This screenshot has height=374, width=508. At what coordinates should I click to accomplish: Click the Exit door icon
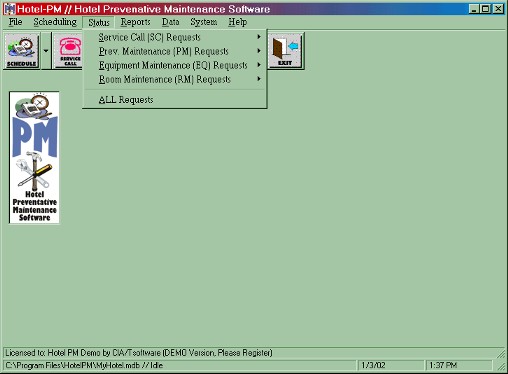tap(285, 51)
